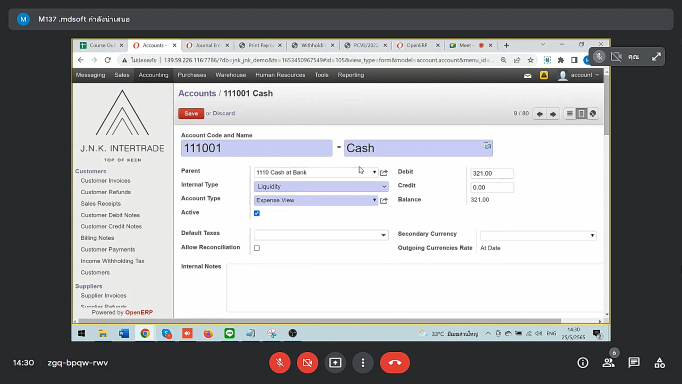682x384 pixels.
Task: Click present screen button in Meet
Action: click(x=335, y=363)
